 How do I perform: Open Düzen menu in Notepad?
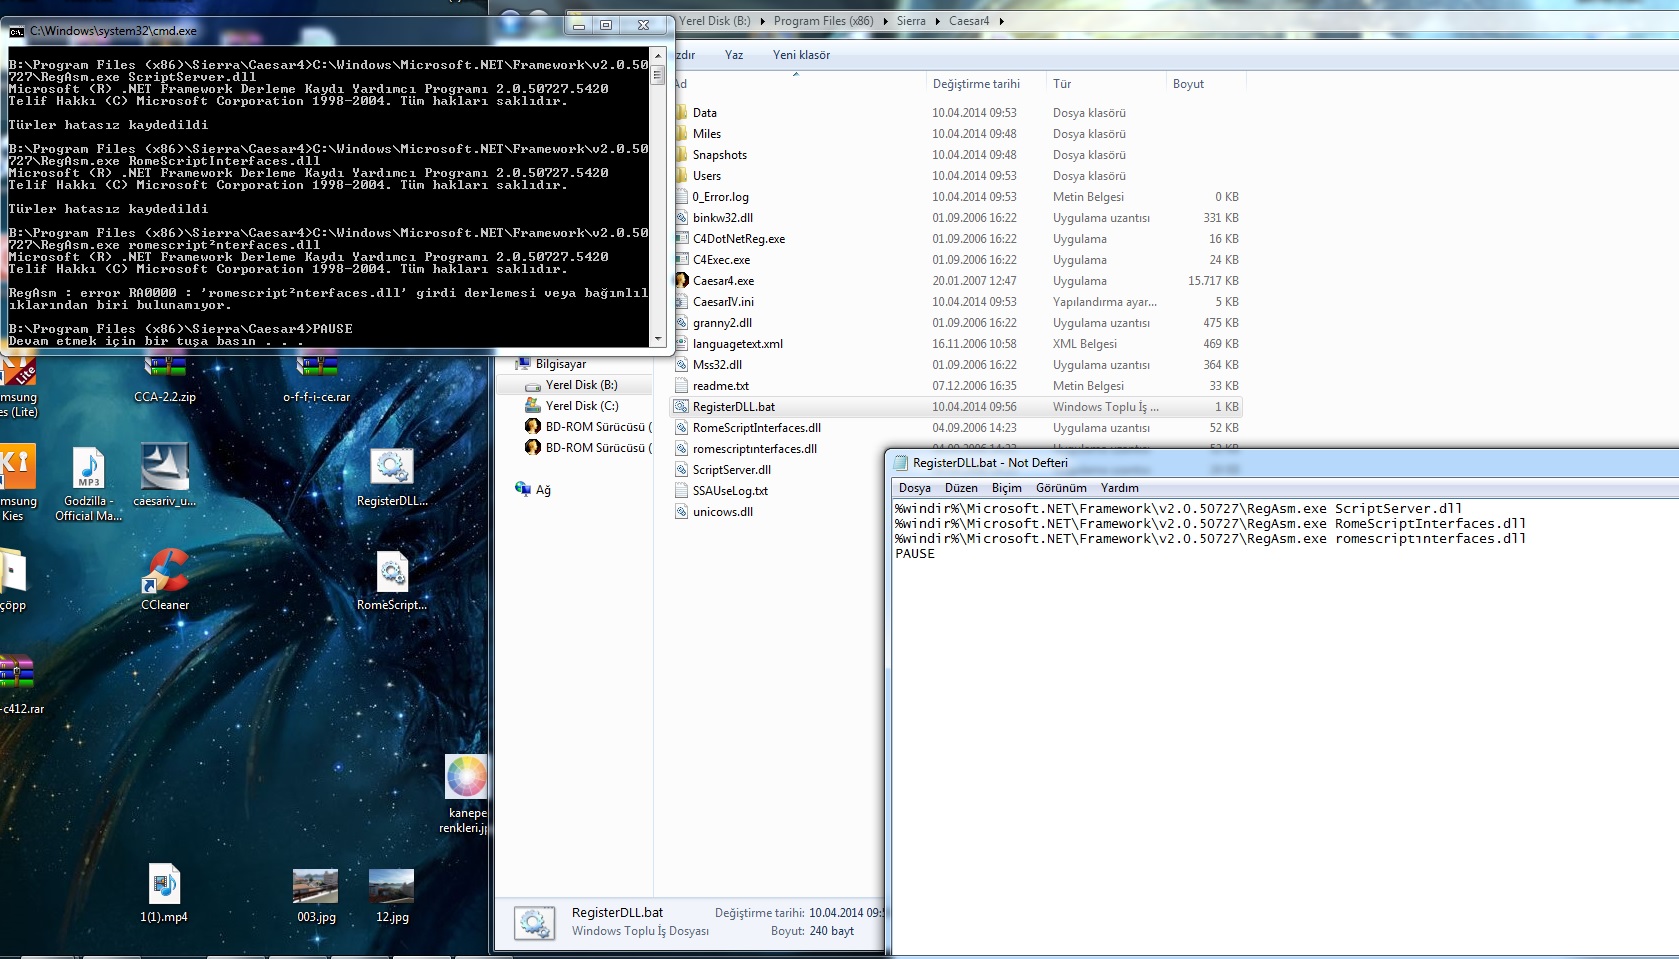(x=961, y=488)
